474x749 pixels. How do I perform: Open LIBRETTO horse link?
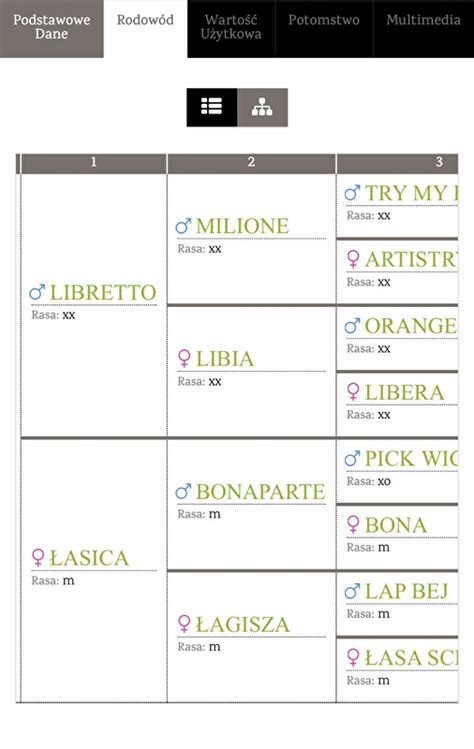[x=103, y=292]
